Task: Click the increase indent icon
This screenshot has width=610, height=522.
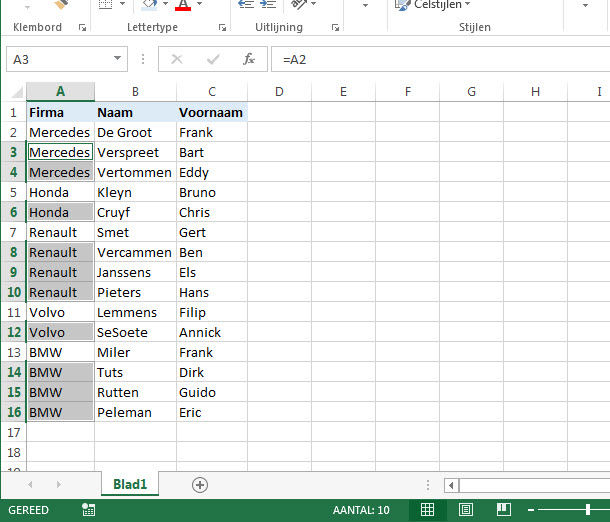Action: (268, 4)
